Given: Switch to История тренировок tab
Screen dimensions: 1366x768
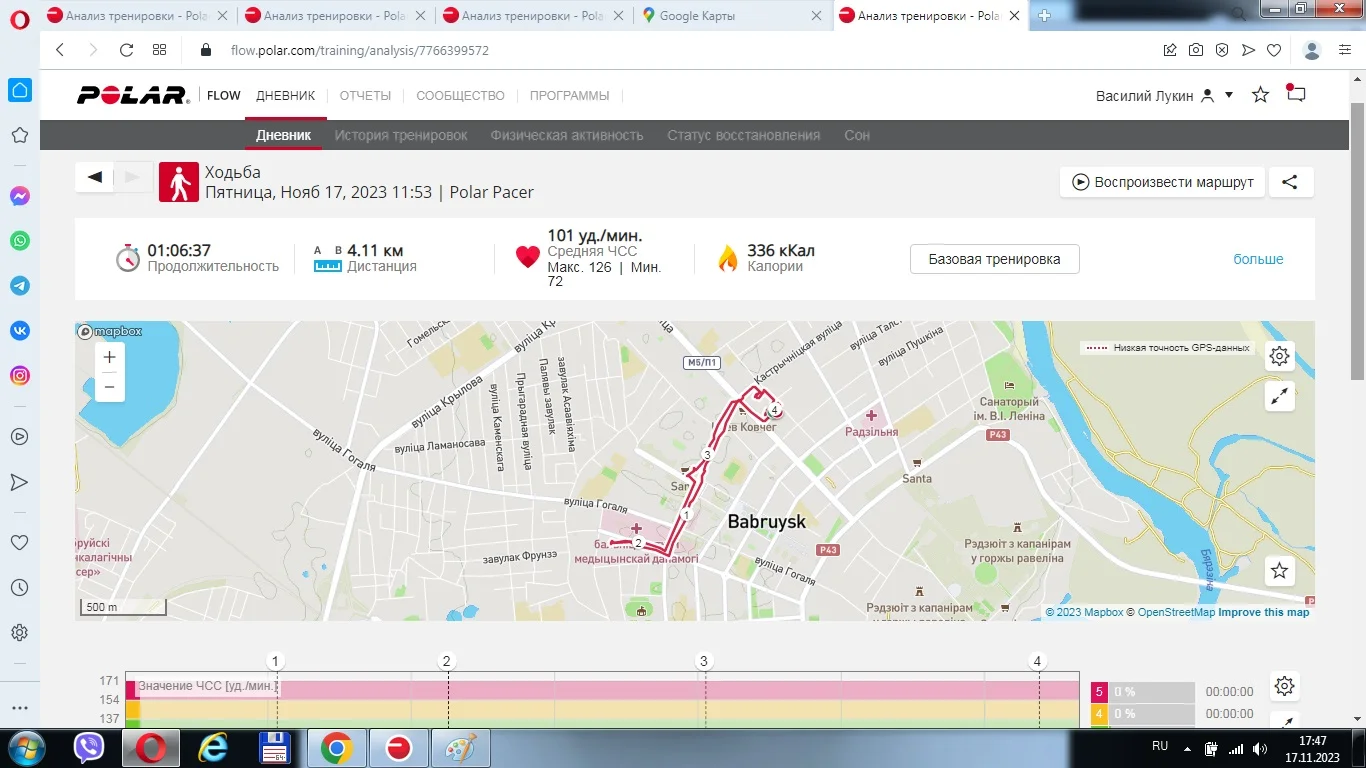Looking at the screenshot, I should point(401,135).
